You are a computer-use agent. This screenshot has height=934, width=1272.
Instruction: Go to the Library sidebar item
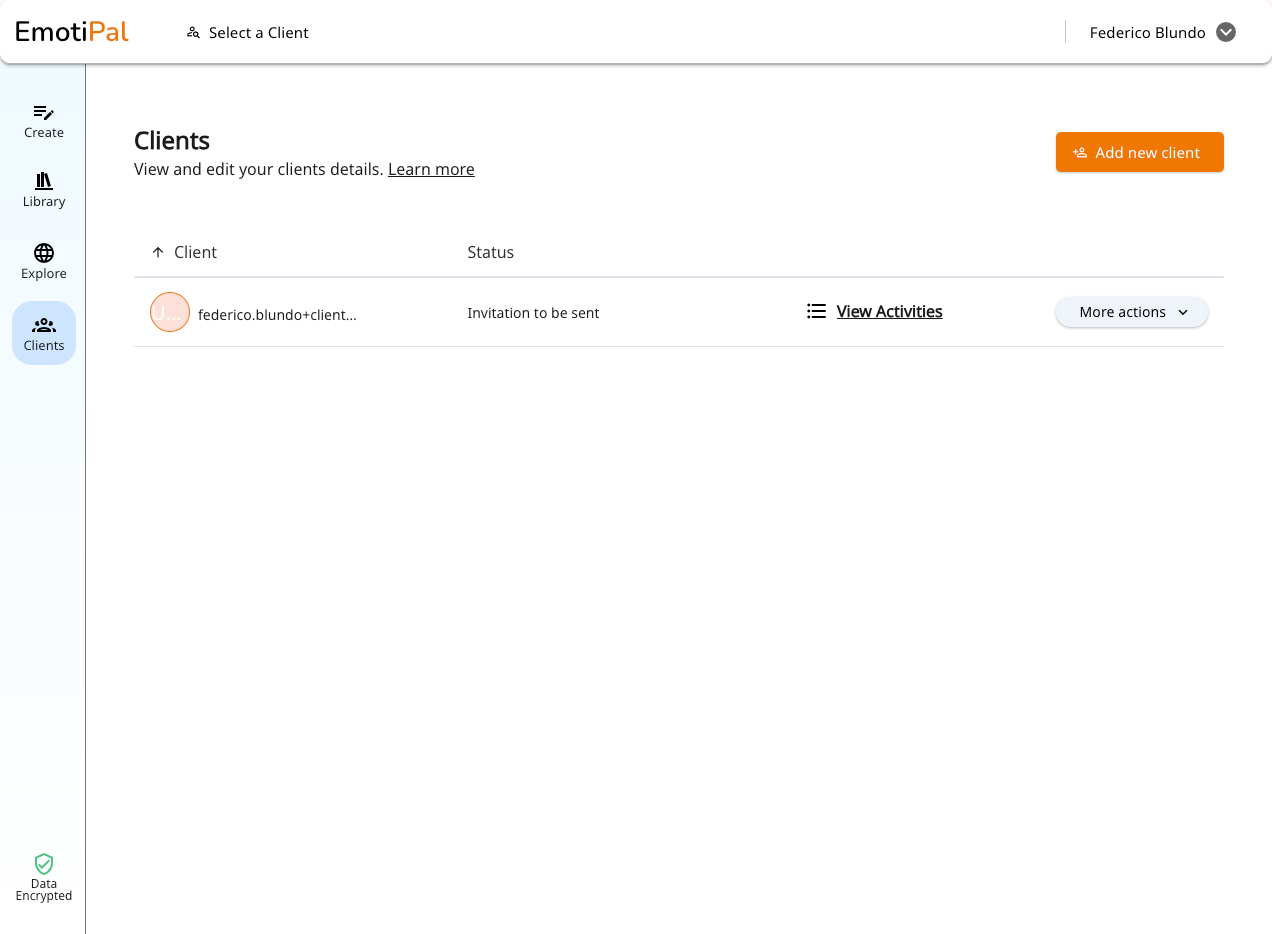44,190
